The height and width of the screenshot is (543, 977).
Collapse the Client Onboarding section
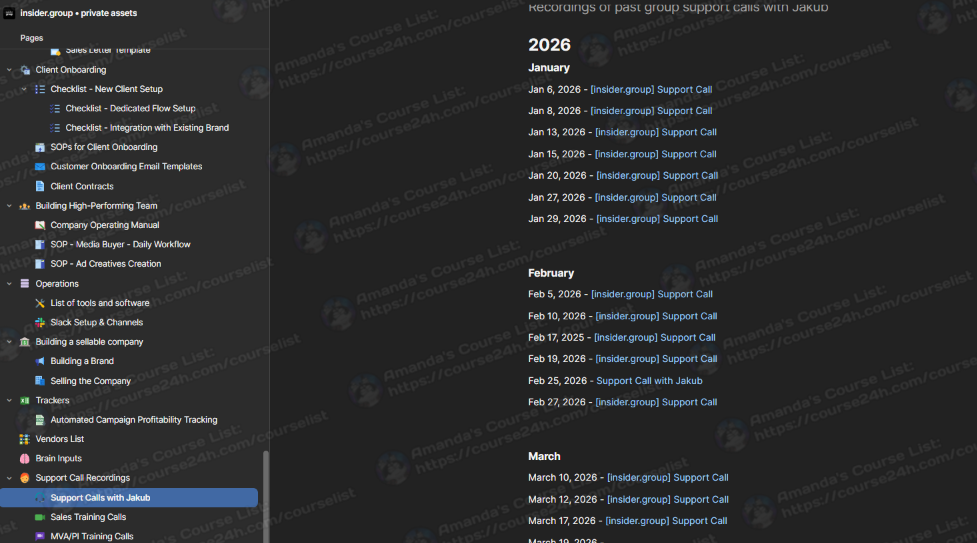(10, 70)
